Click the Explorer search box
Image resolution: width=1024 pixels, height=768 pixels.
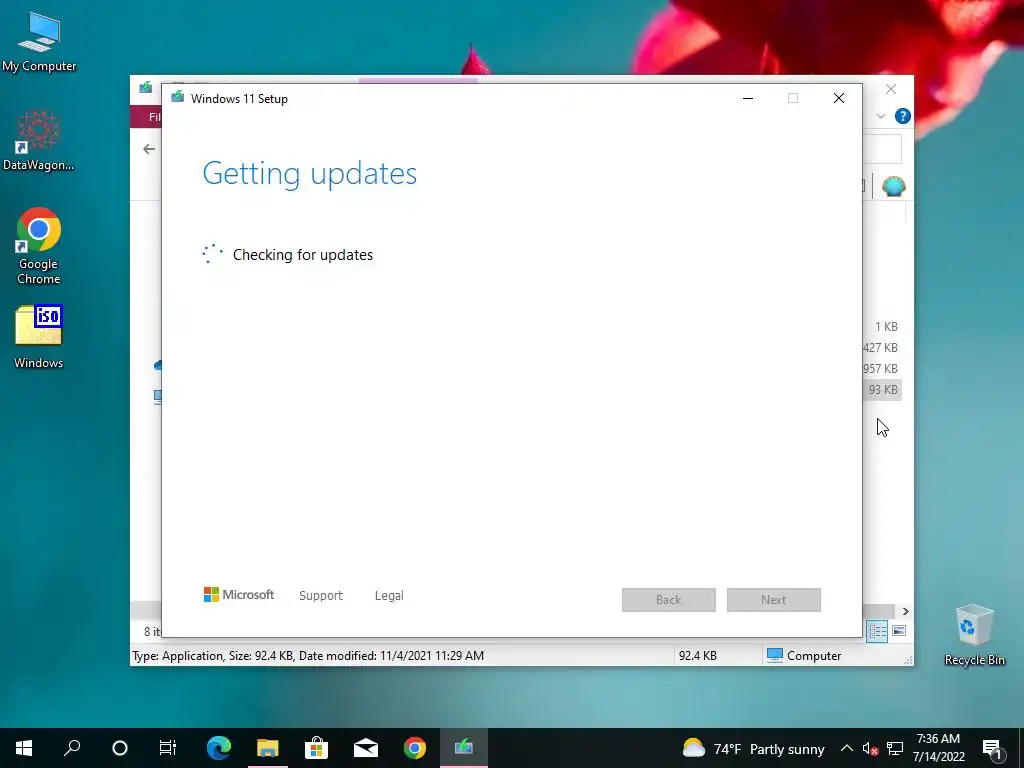[x=882, y=149]
